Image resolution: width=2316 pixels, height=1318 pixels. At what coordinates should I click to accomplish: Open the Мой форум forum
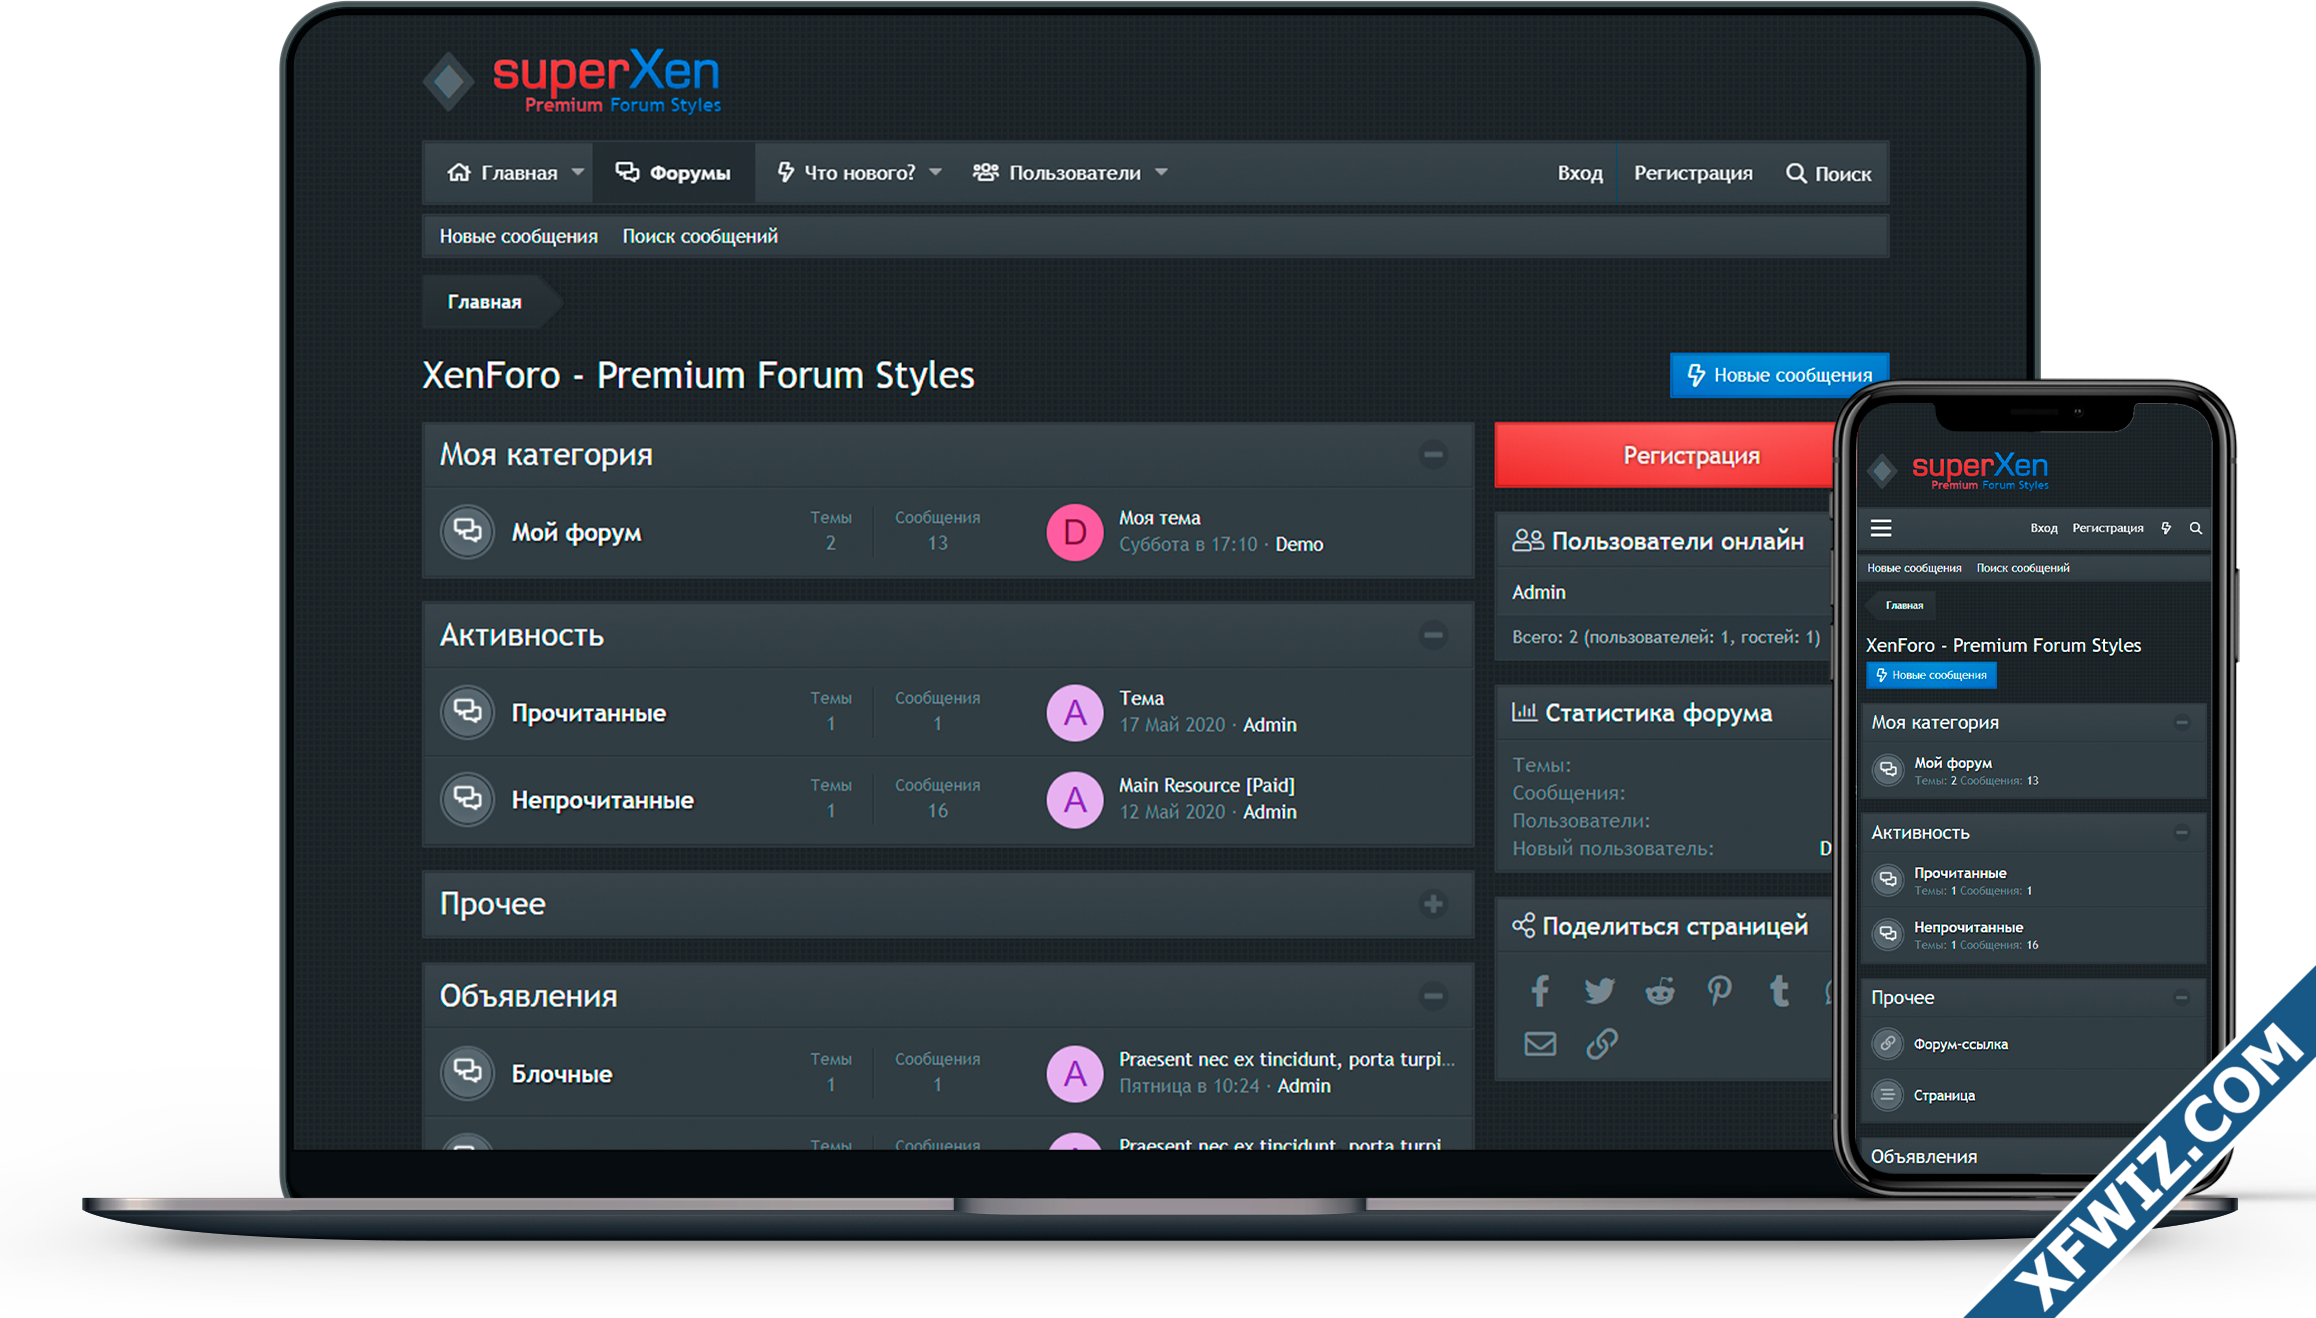click(576, 532)
